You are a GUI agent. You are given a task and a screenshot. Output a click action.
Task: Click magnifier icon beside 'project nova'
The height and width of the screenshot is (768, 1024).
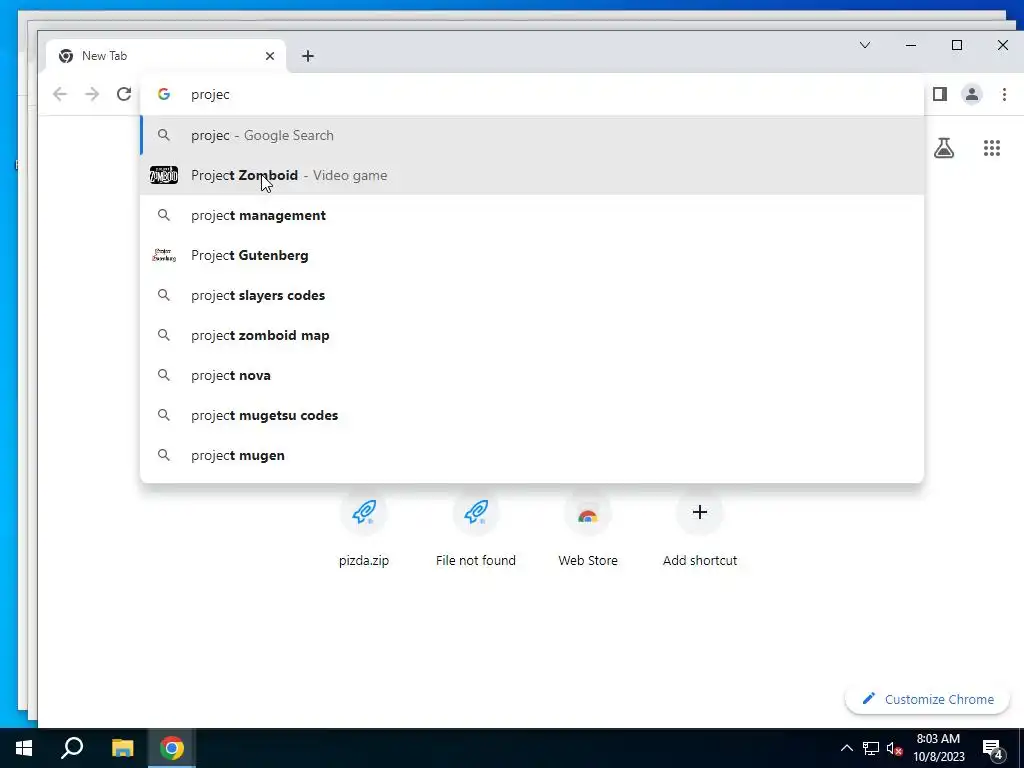[164, 376]
